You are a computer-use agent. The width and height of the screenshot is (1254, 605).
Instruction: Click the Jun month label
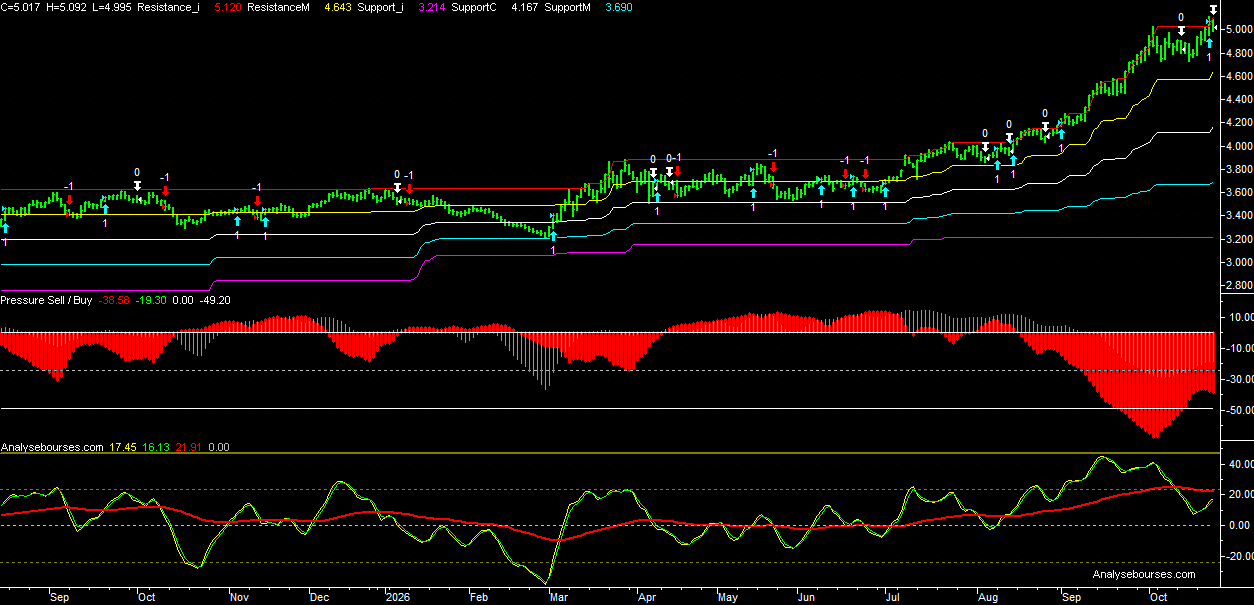click(x=807, y=597)
